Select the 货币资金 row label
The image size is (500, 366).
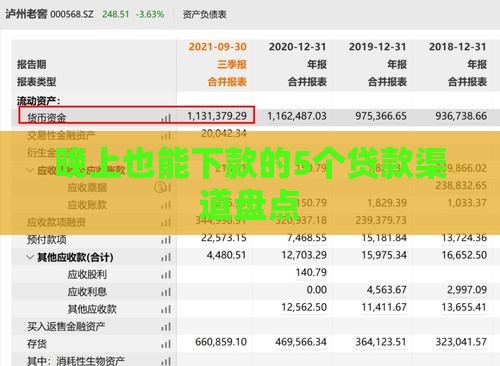(46, 118)
